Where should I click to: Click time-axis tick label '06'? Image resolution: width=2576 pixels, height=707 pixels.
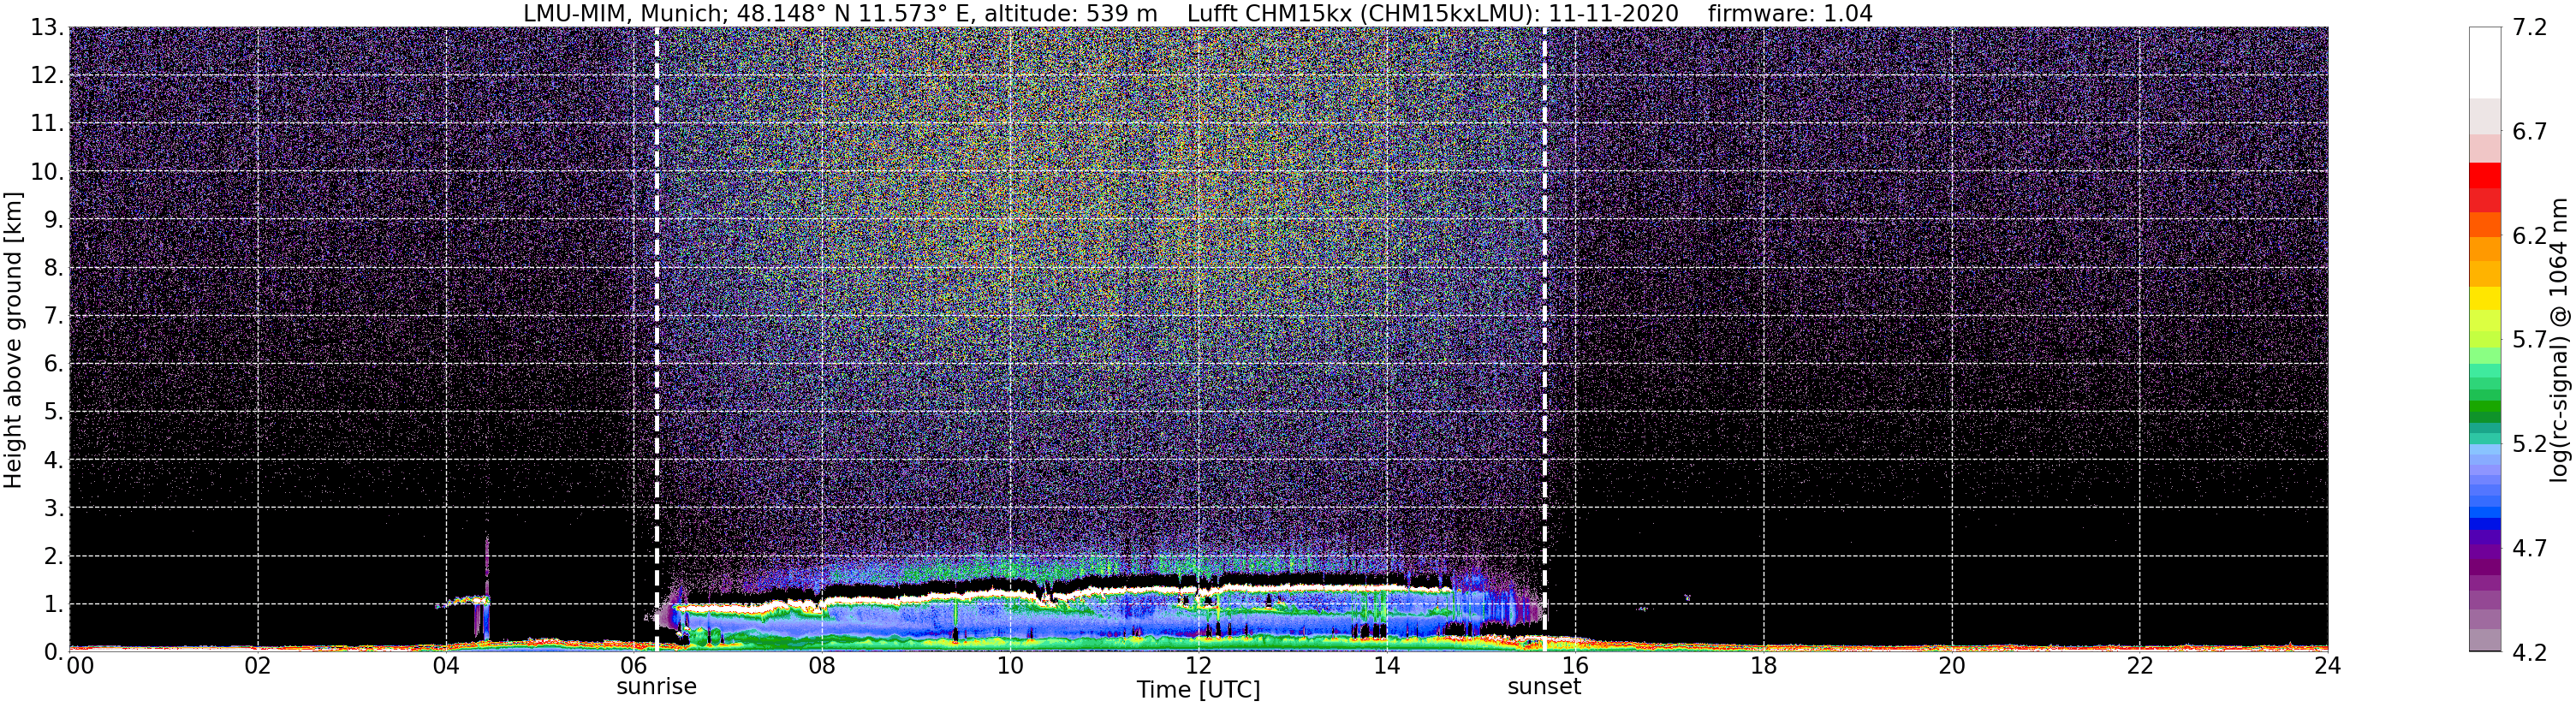[x=634, y=666]
